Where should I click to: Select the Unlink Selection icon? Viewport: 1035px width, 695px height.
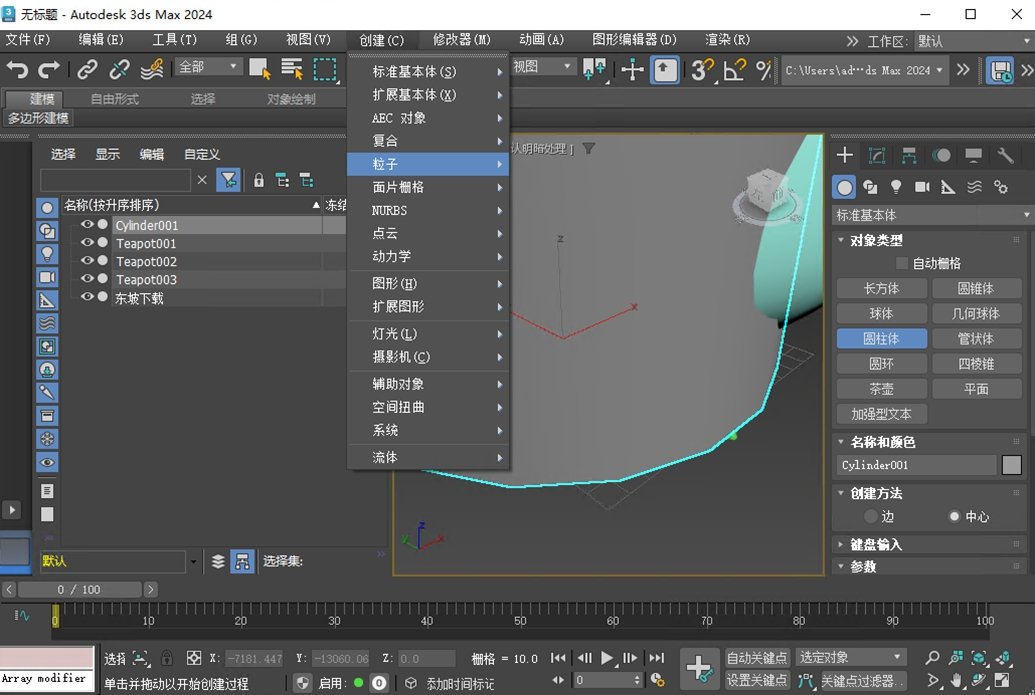[x=119, y=69]
